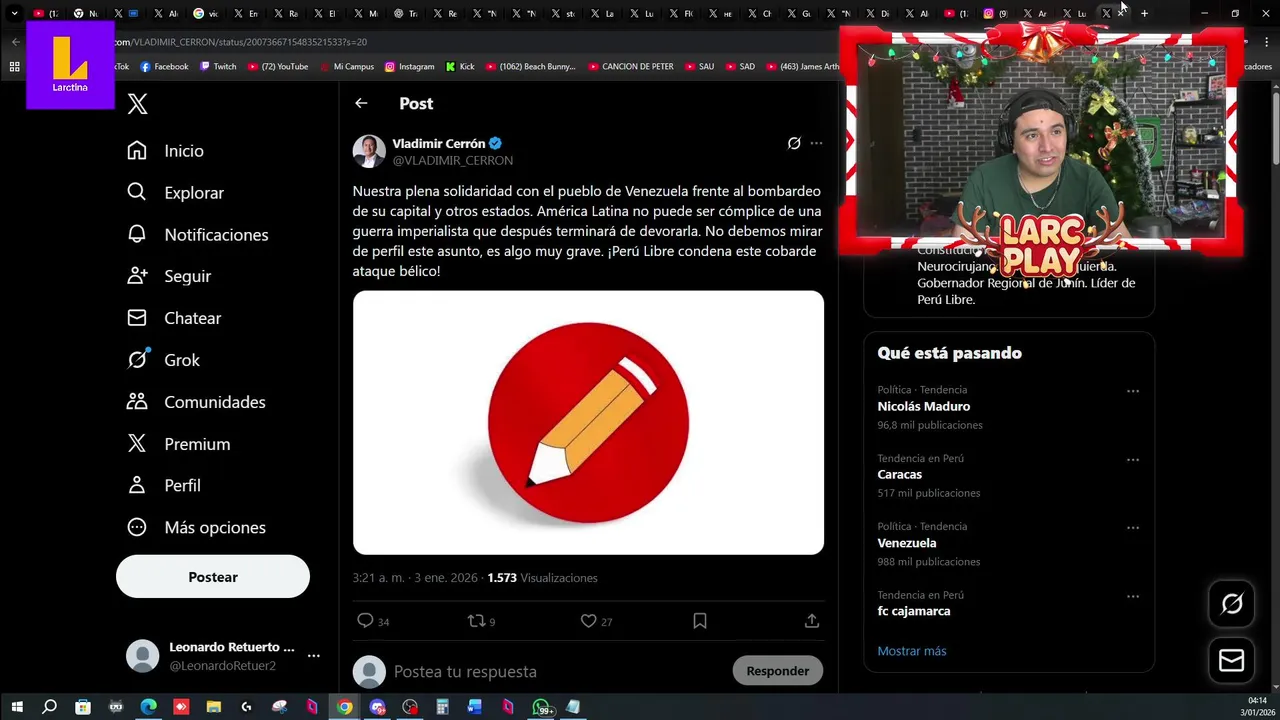Click the Grok explain icon on post
This screenshot has height=720, width=1280.
(x=794, y=143)
